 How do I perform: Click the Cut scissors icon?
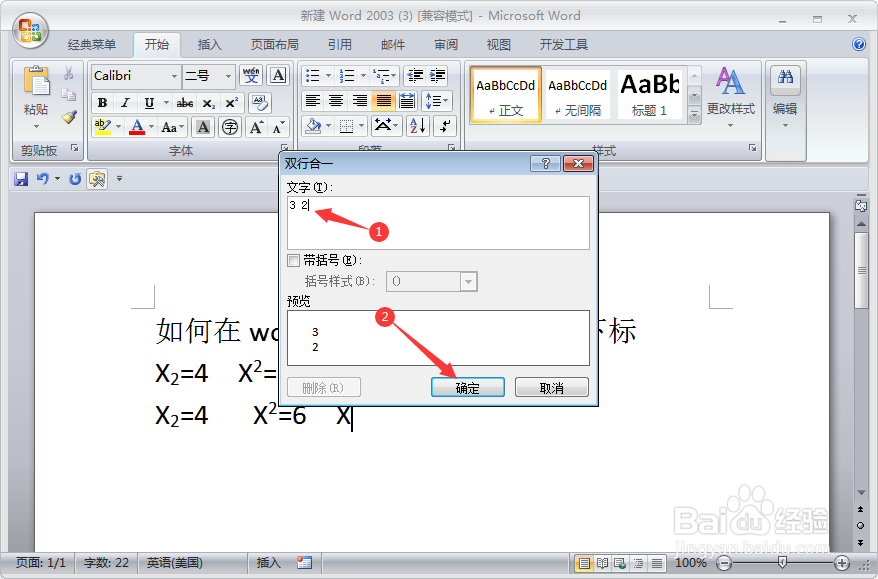(68, 74)
